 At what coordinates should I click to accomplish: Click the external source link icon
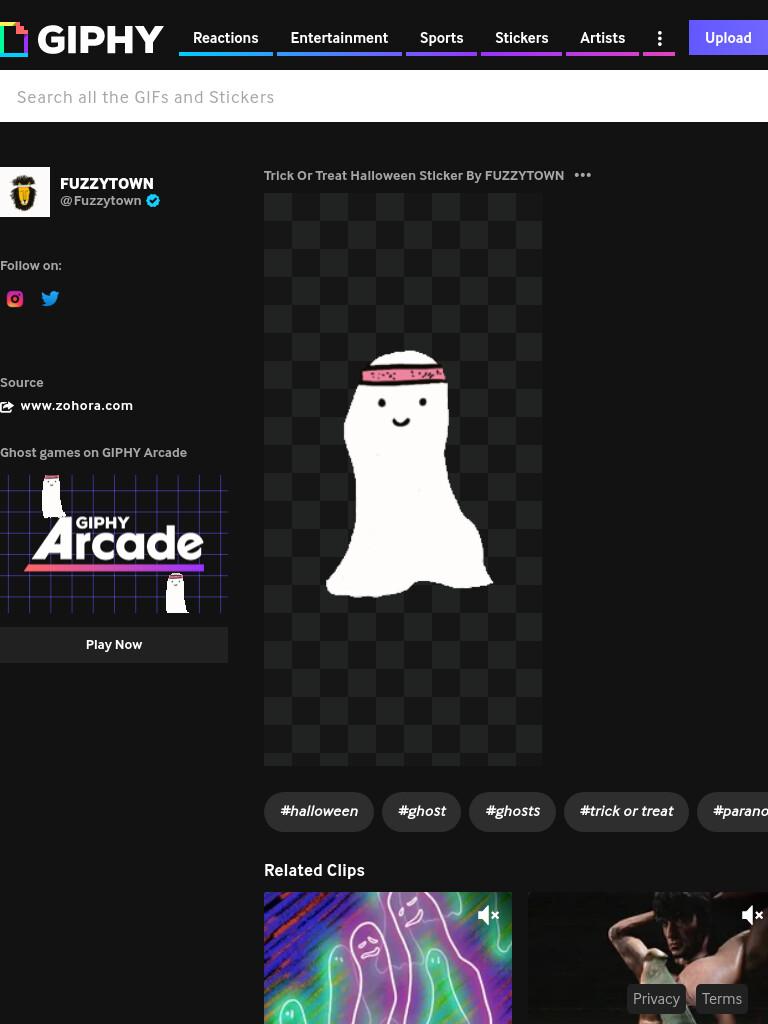click(7, 407)
